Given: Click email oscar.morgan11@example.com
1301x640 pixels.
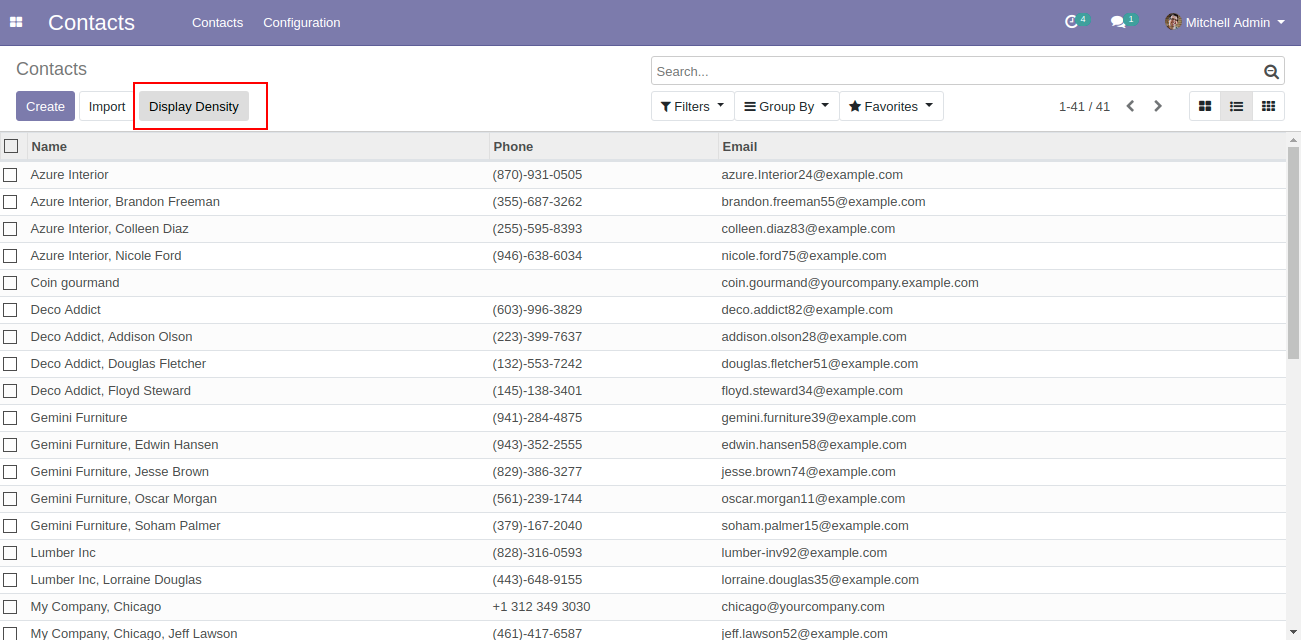Looking at the screenshot, I should 813,499.
